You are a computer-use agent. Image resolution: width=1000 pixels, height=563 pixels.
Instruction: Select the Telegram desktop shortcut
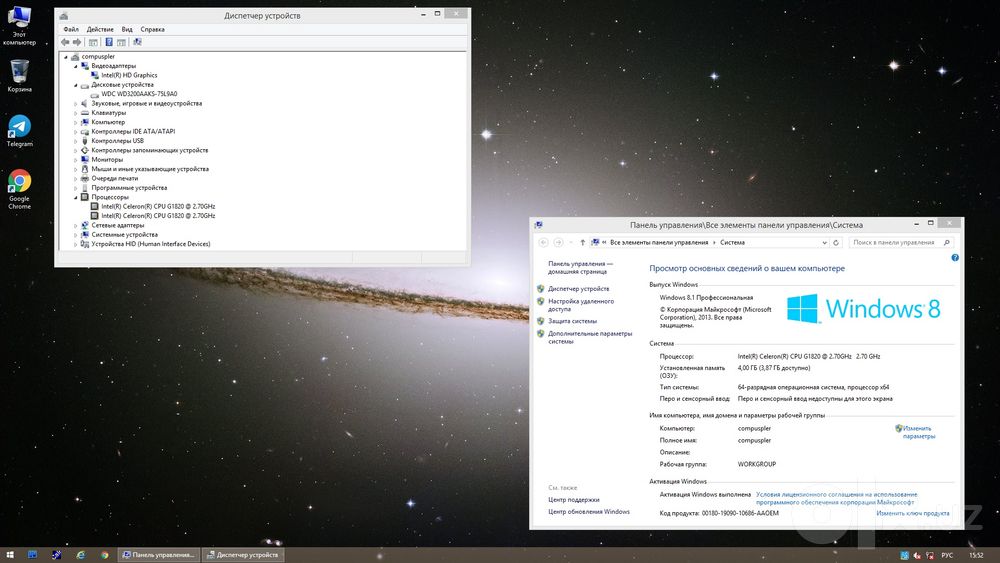(x=19, y=131)
